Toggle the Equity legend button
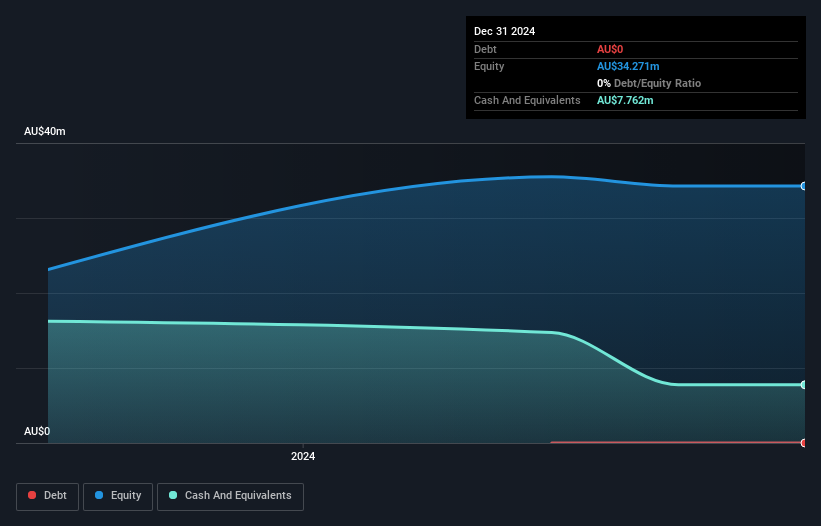 point(118,496)
